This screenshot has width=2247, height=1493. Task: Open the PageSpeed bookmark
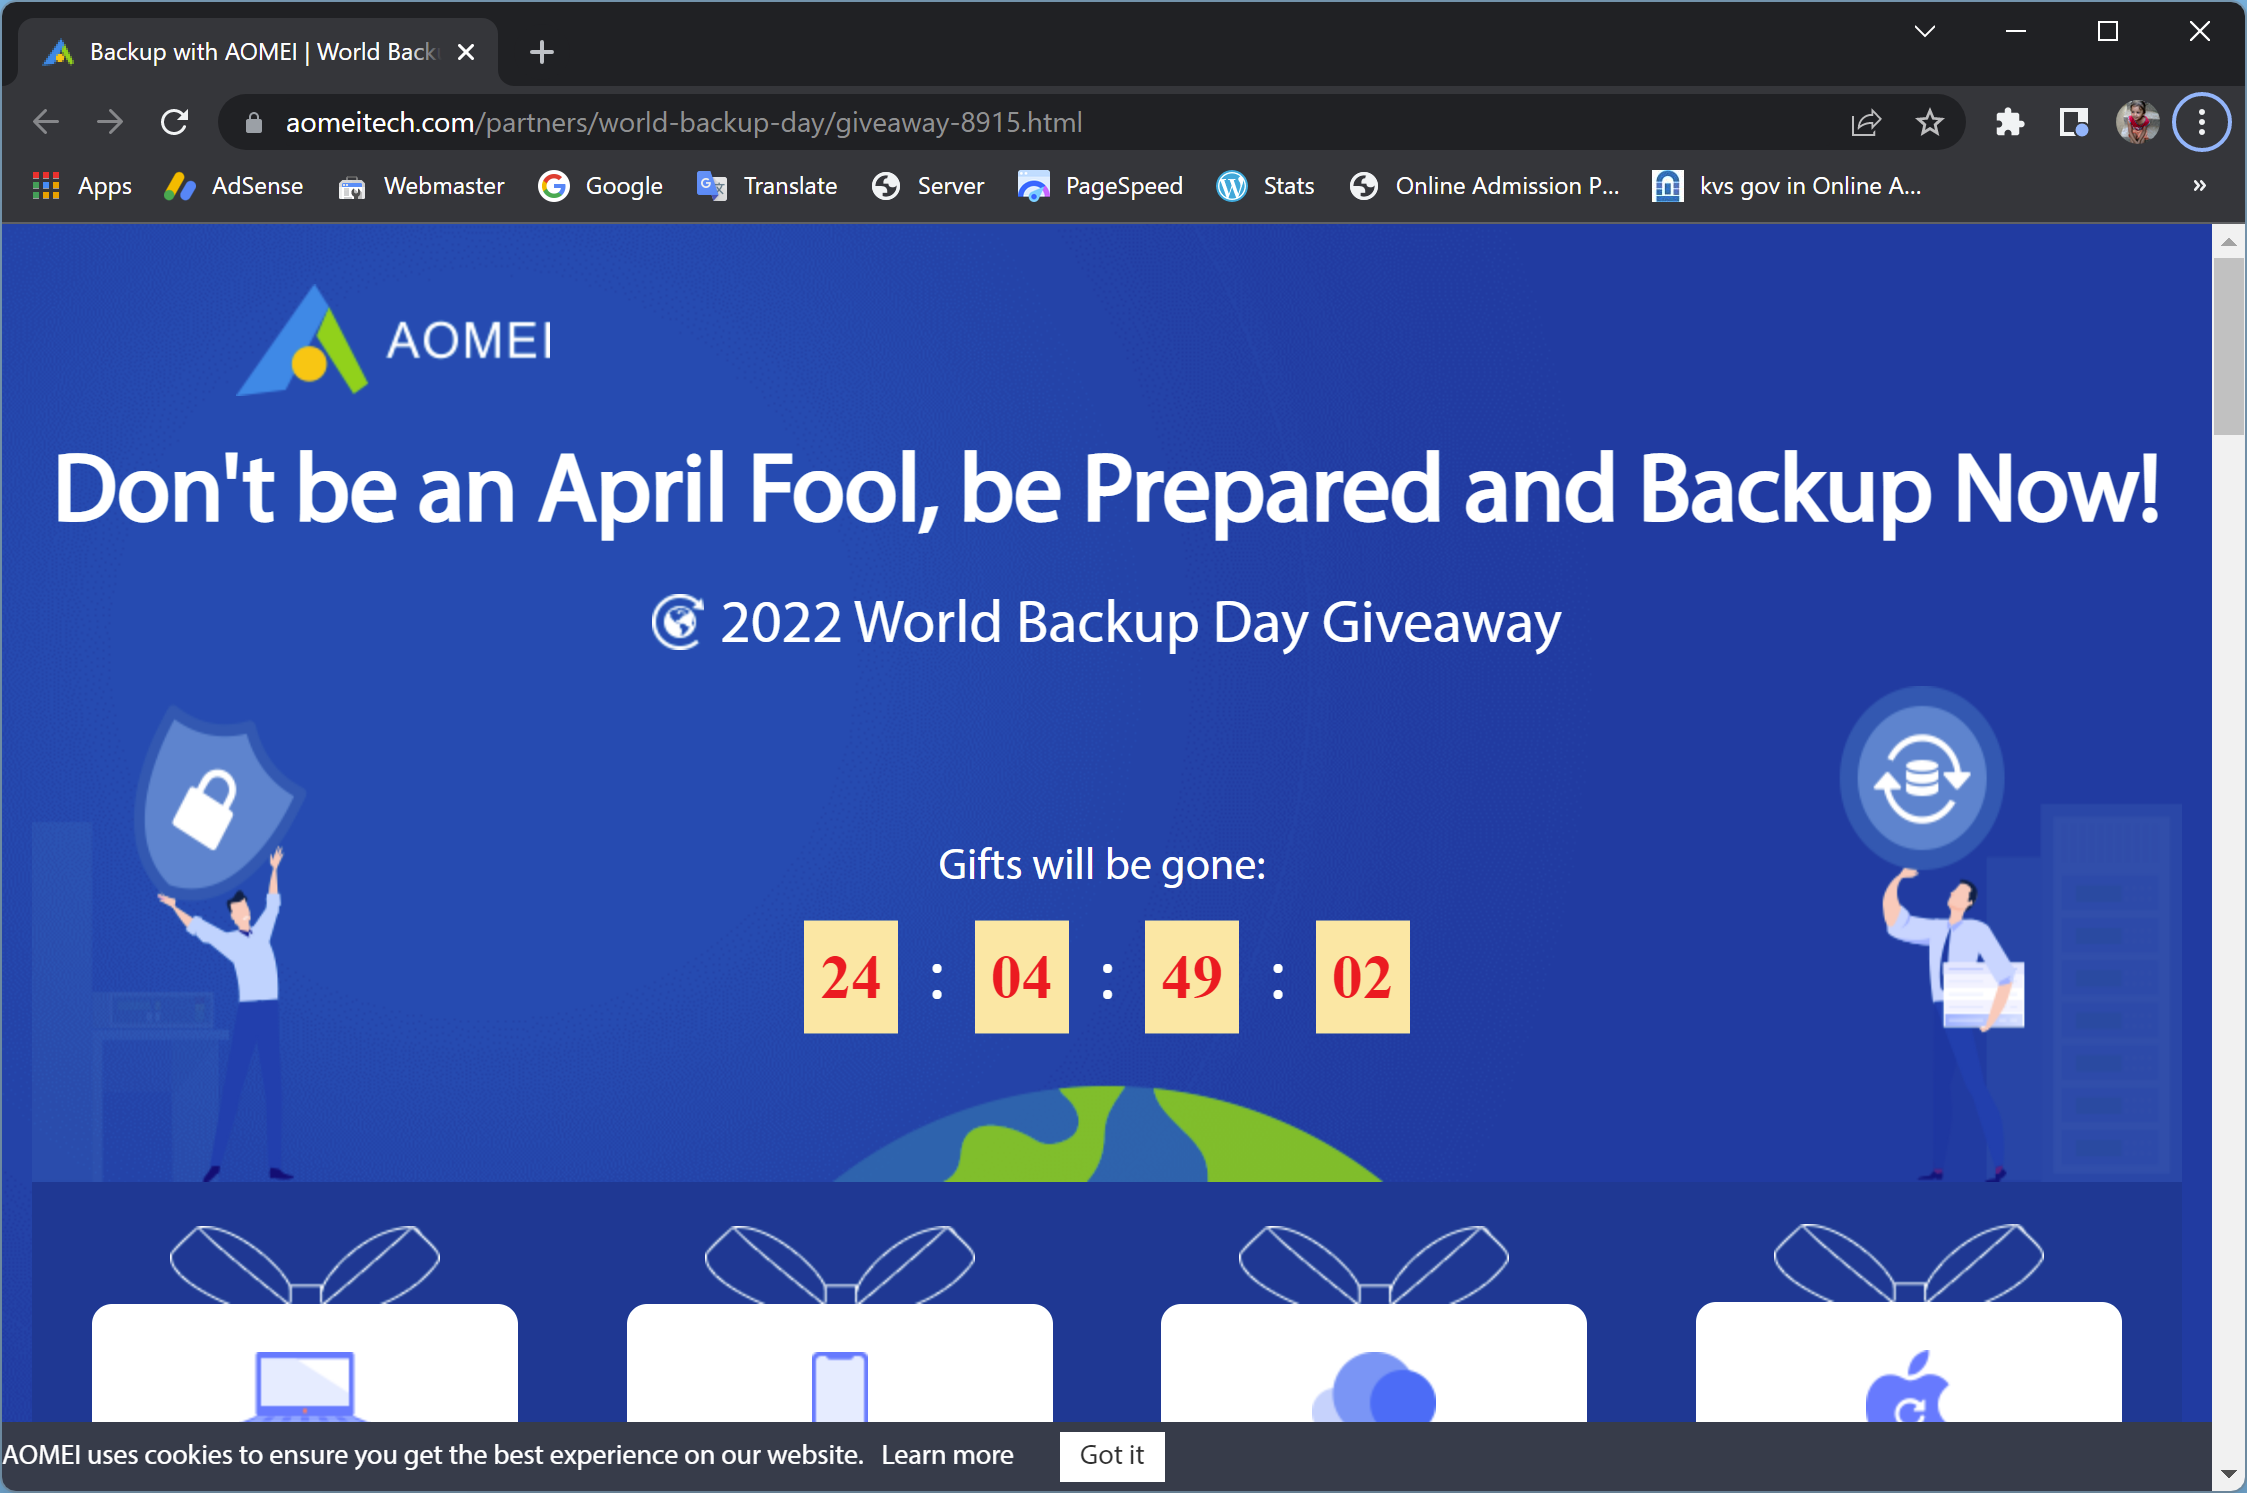click(1100, 186)
